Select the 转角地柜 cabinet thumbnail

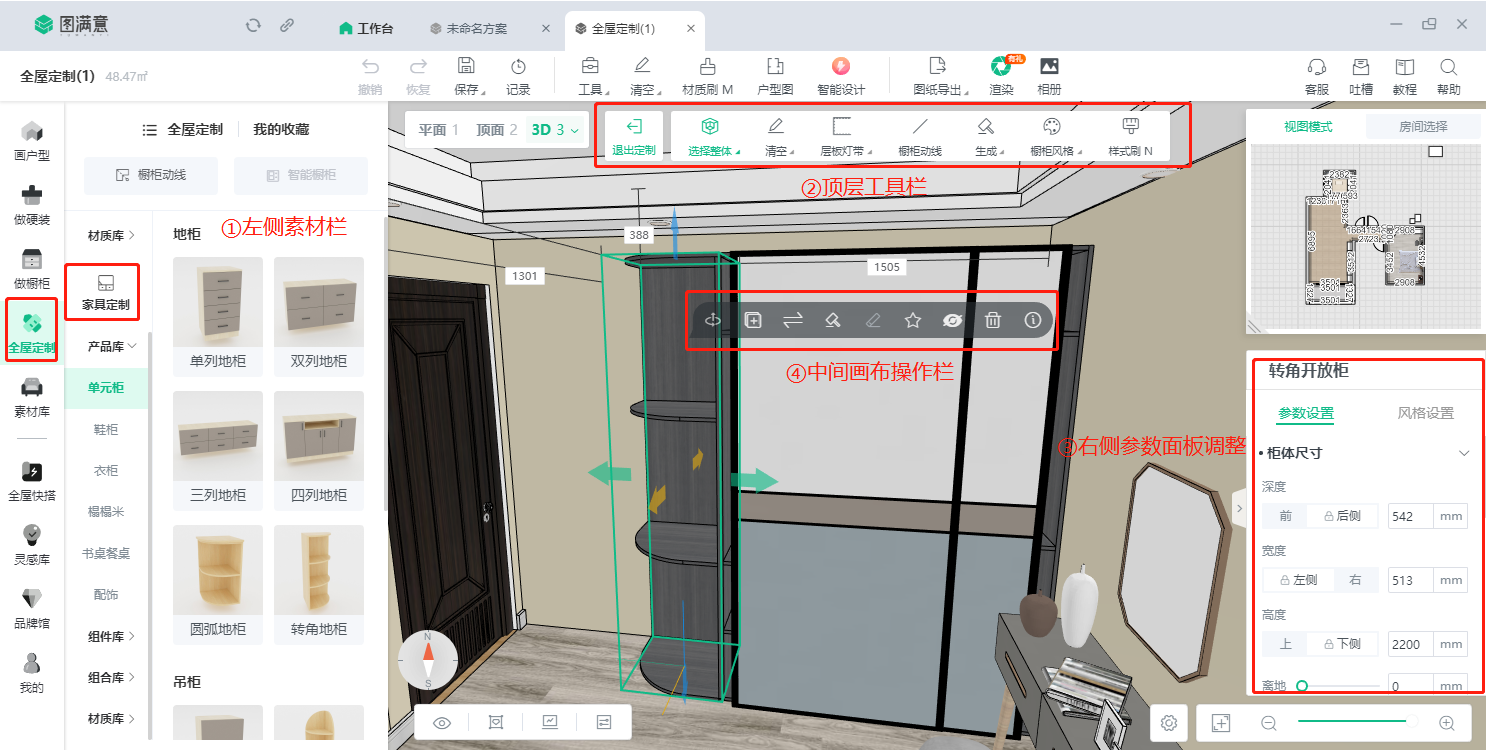319,585
